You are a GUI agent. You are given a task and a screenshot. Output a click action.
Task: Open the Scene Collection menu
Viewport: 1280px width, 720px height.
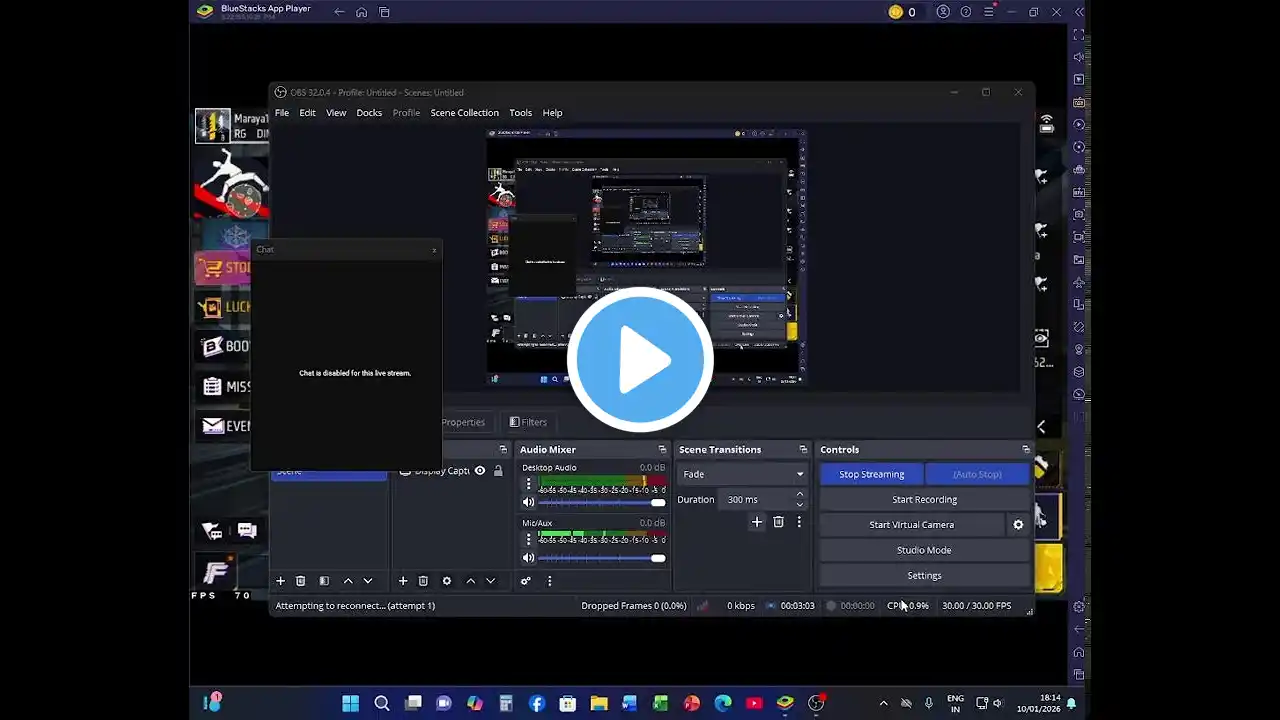point(464,113)
